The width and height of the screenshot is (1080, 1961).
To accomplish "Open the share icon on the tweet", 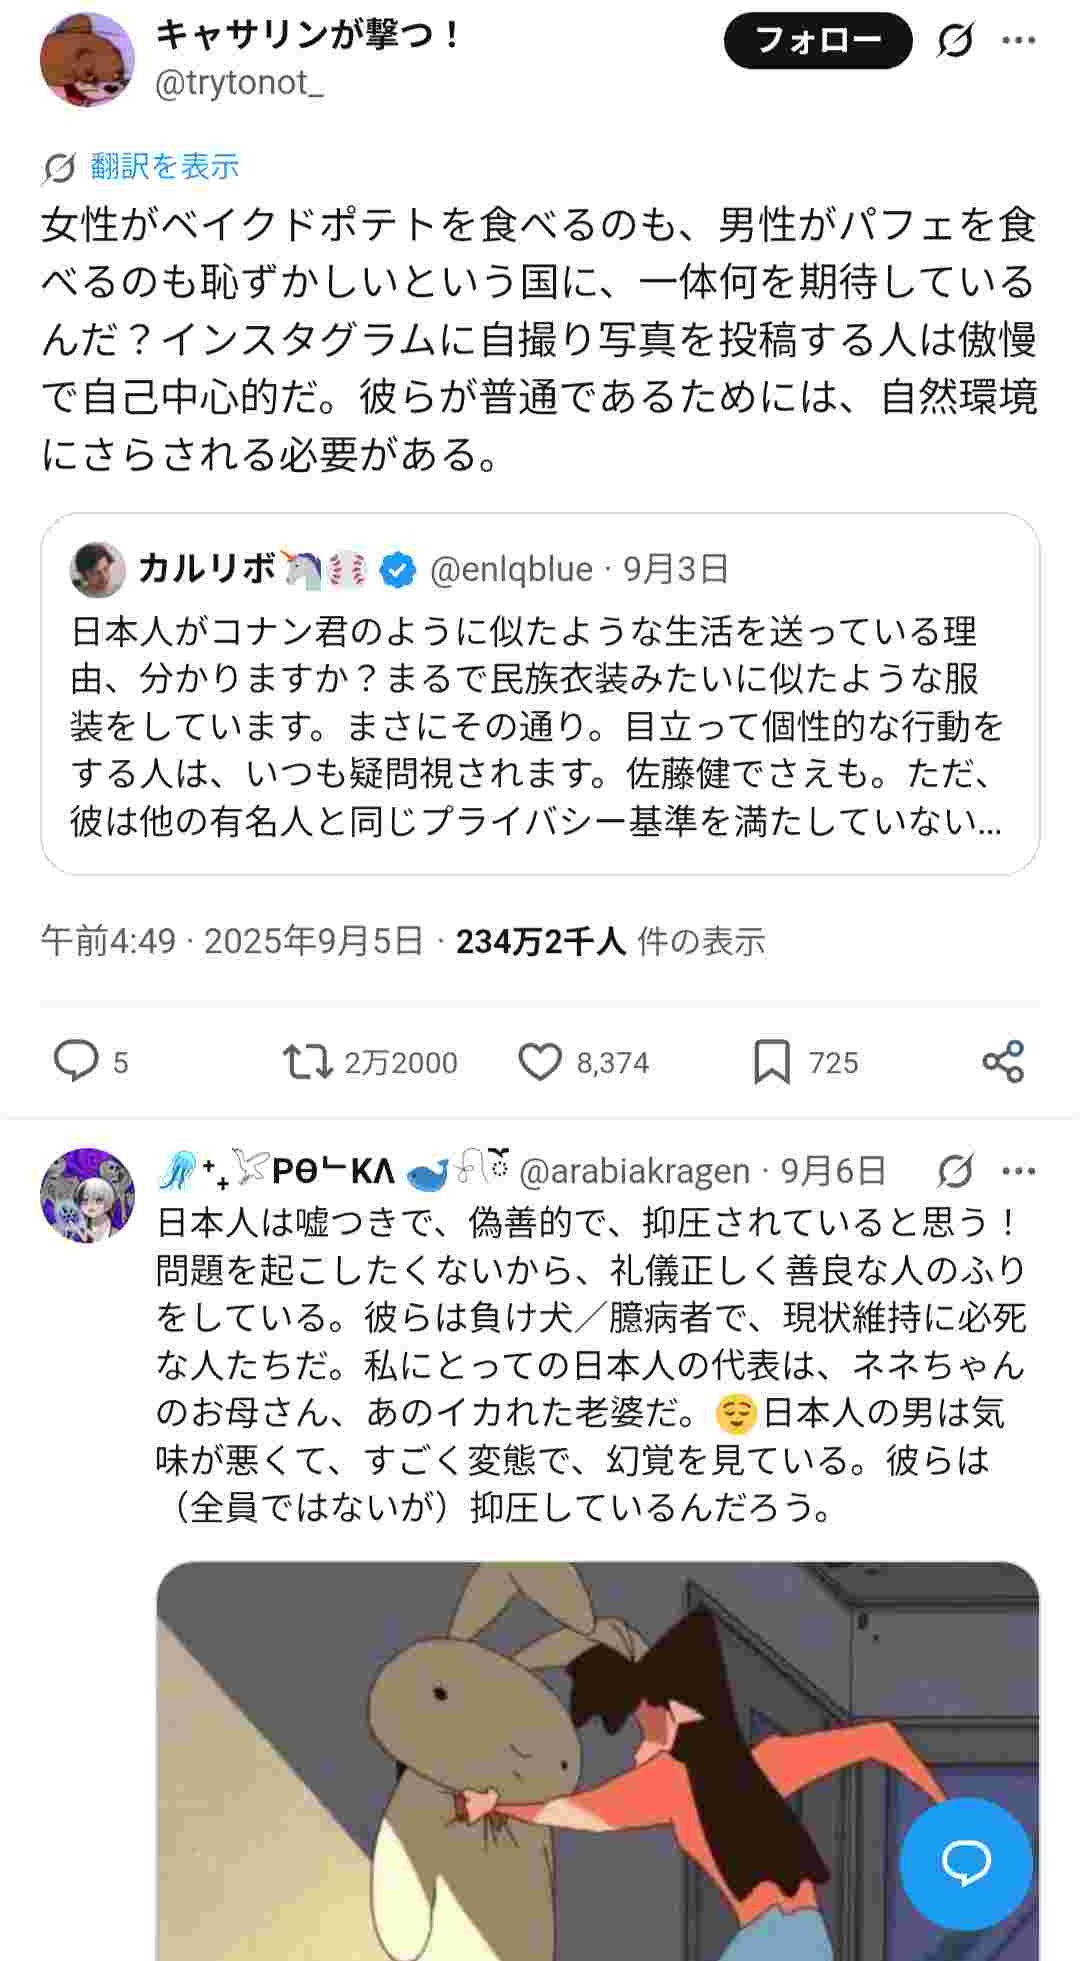I will tap(1003, 1061).
